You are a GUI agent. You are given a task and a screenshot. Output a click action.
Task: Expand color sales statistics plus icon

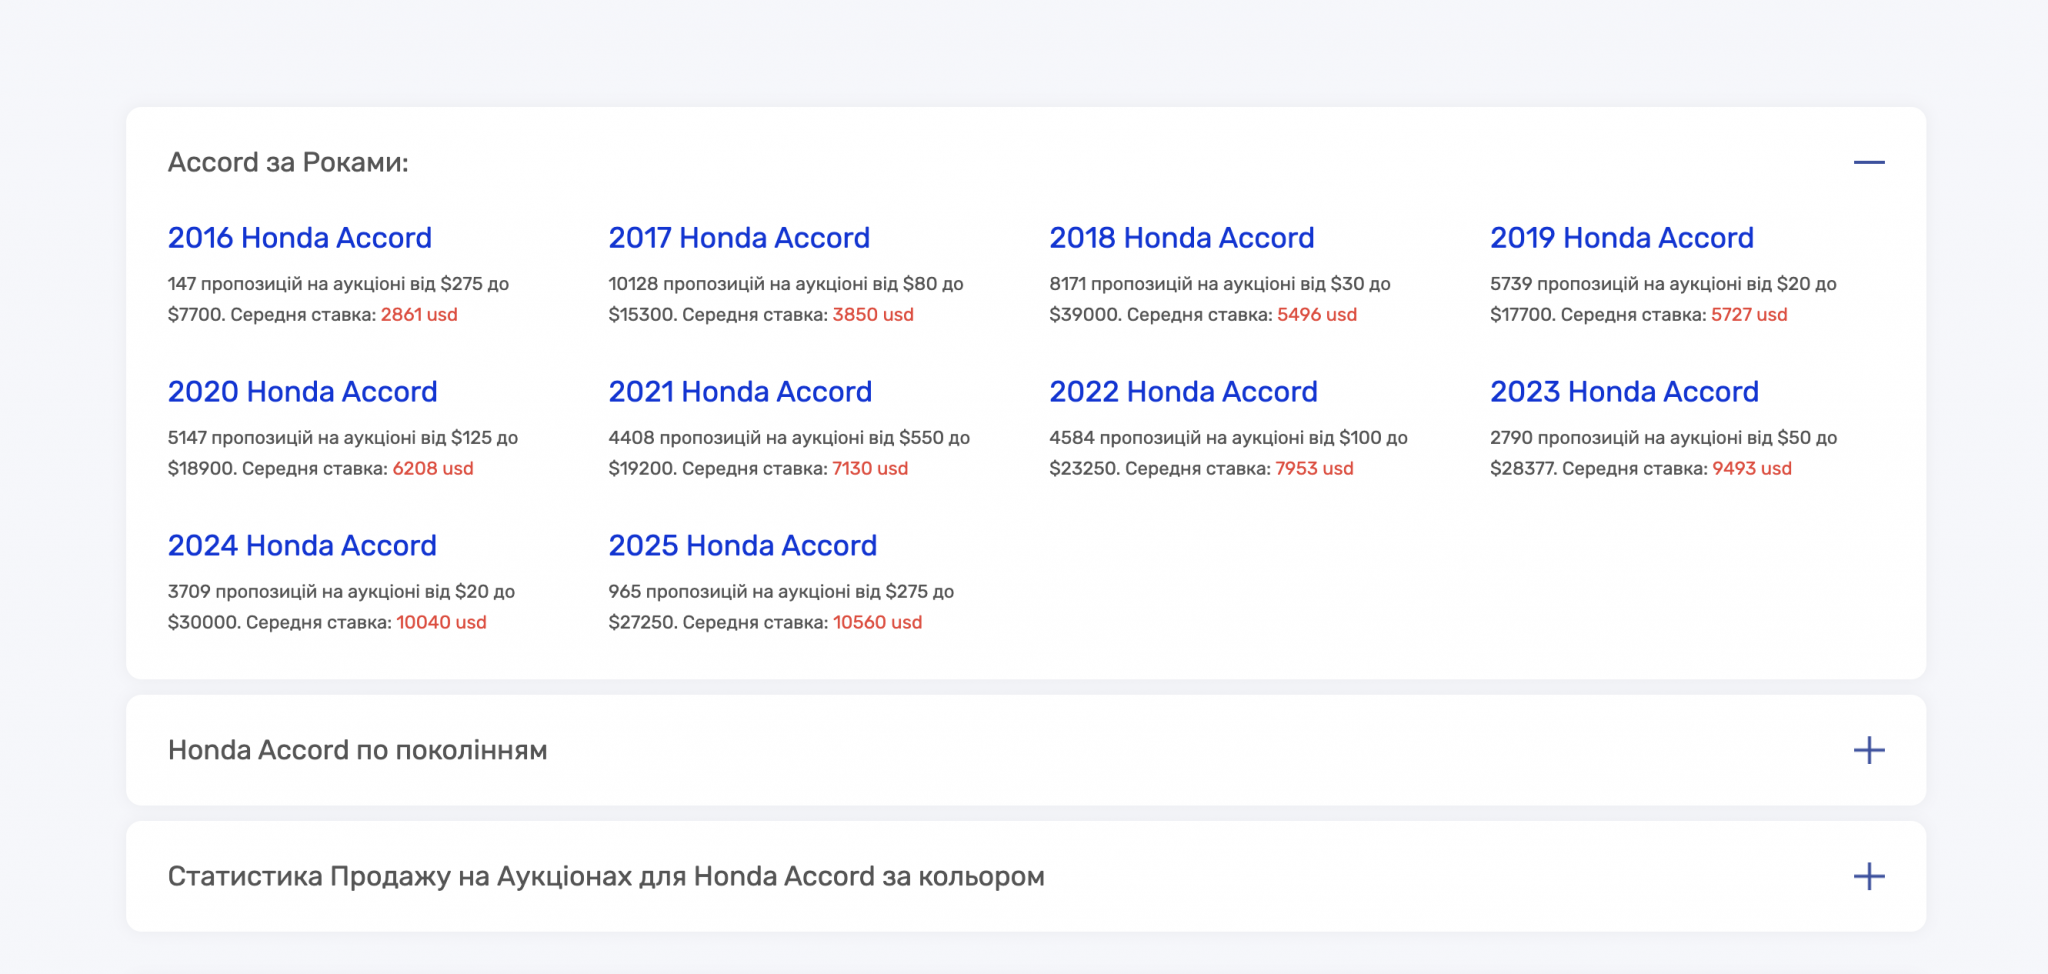(x=1868, y=877)
